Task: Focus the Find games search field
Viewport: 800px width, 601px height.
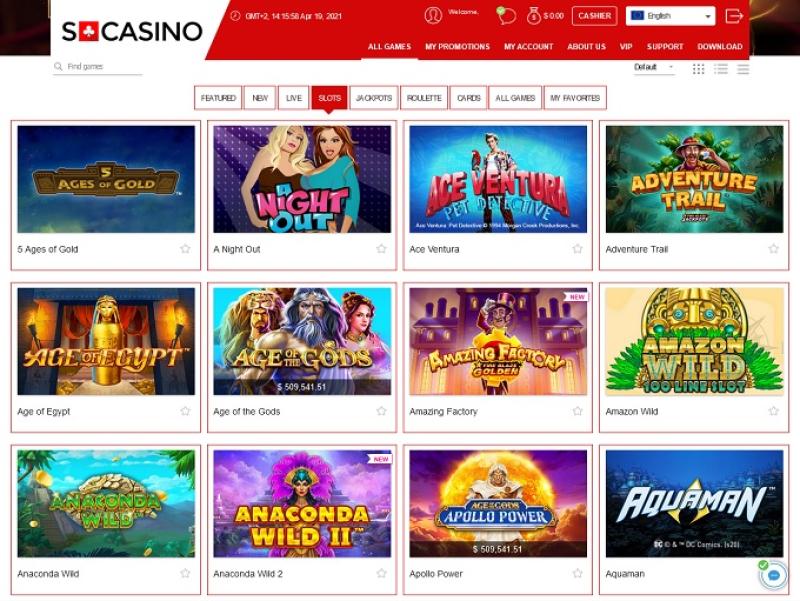Action: click(x=97, y=66)
